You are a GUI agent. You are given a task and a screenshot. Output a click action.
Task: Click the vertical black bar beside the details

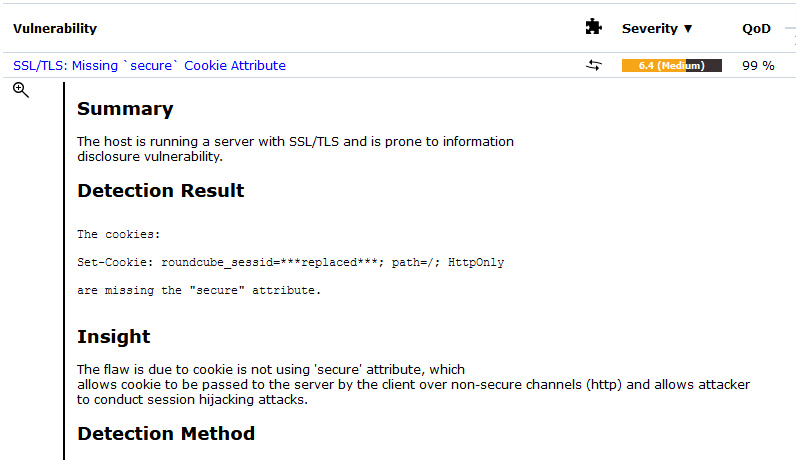[x=64, y=271]
